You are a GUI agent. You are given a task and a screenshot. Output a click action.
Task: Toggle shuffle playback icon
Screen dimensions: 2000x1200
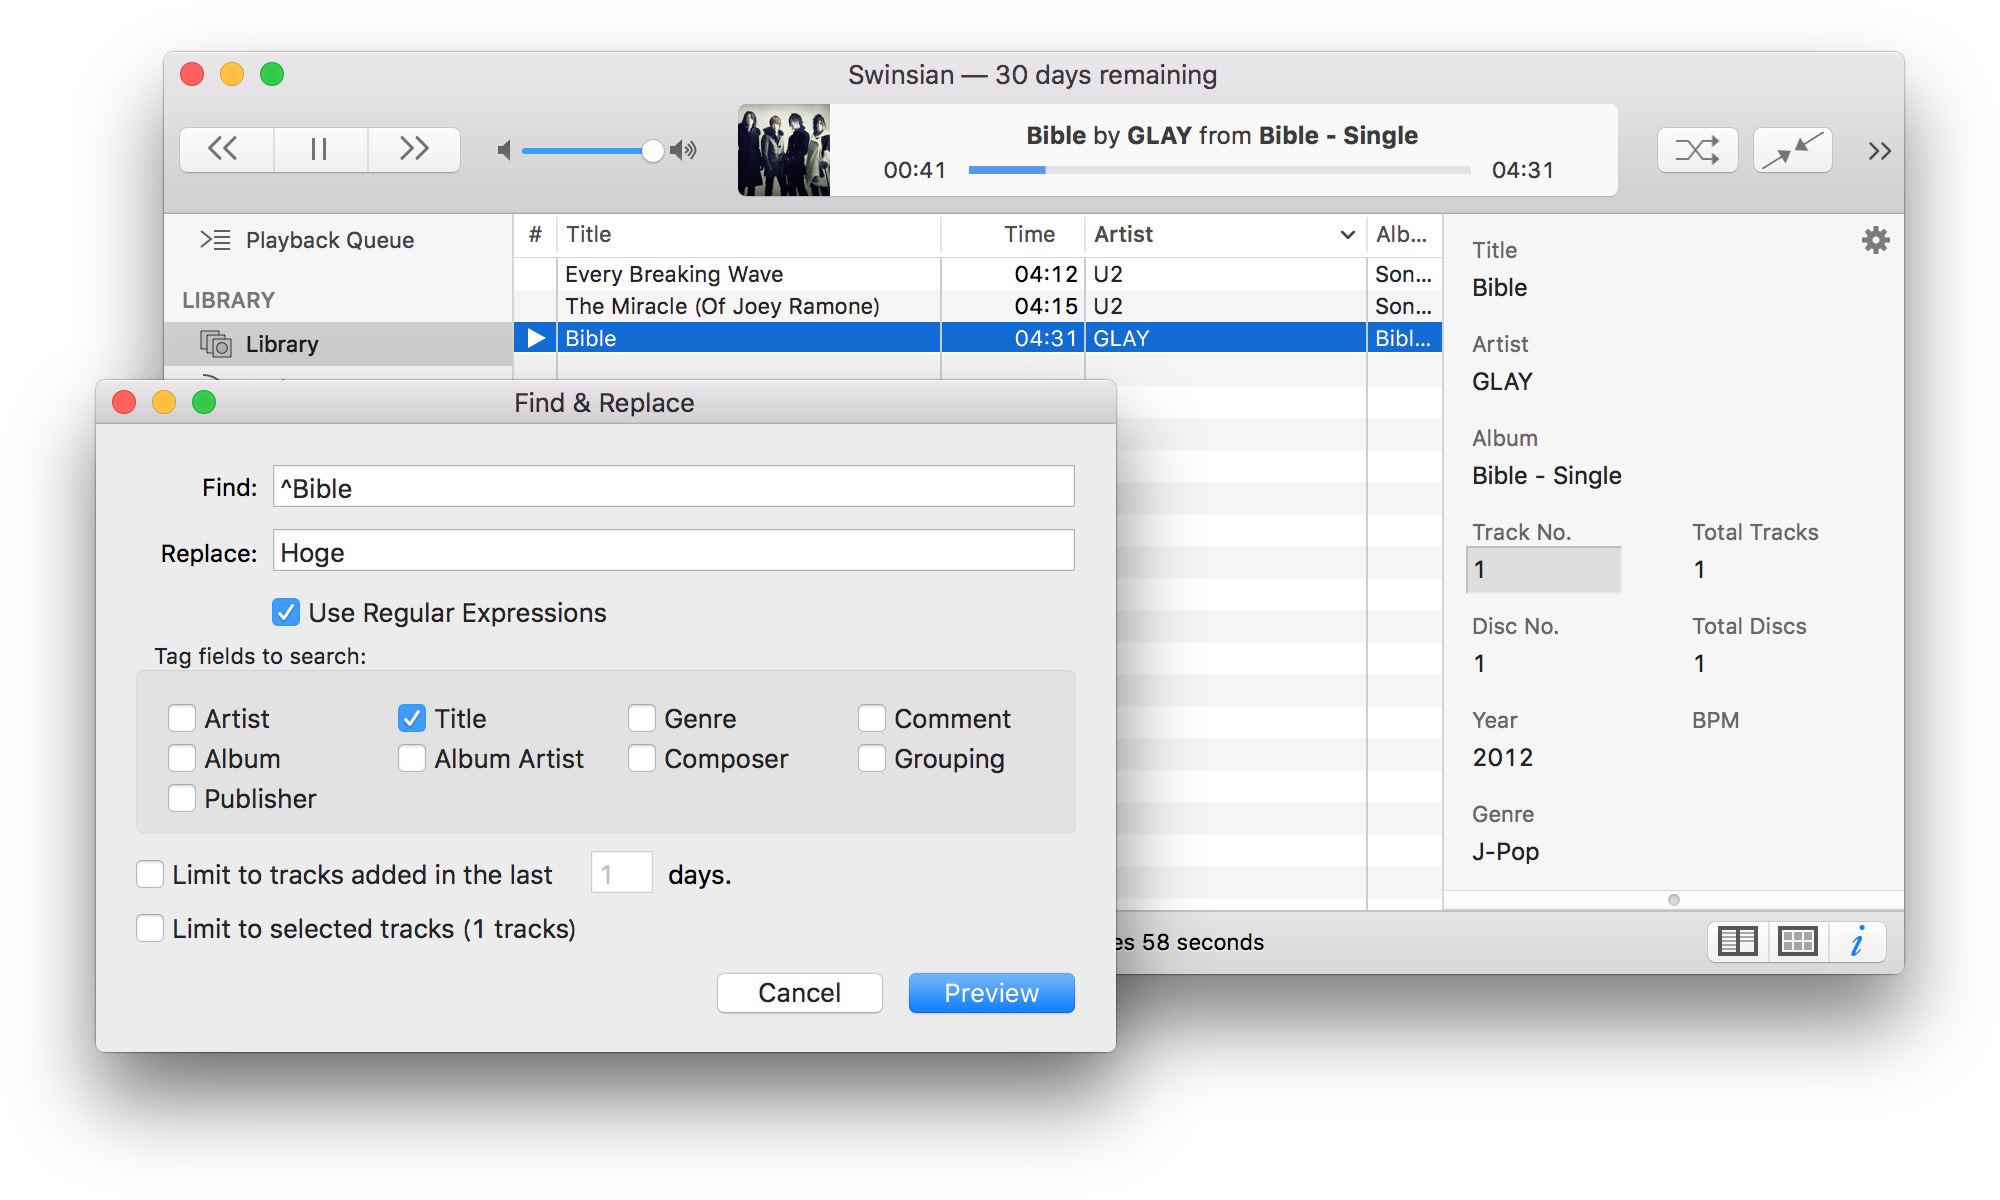point(1697,151)
